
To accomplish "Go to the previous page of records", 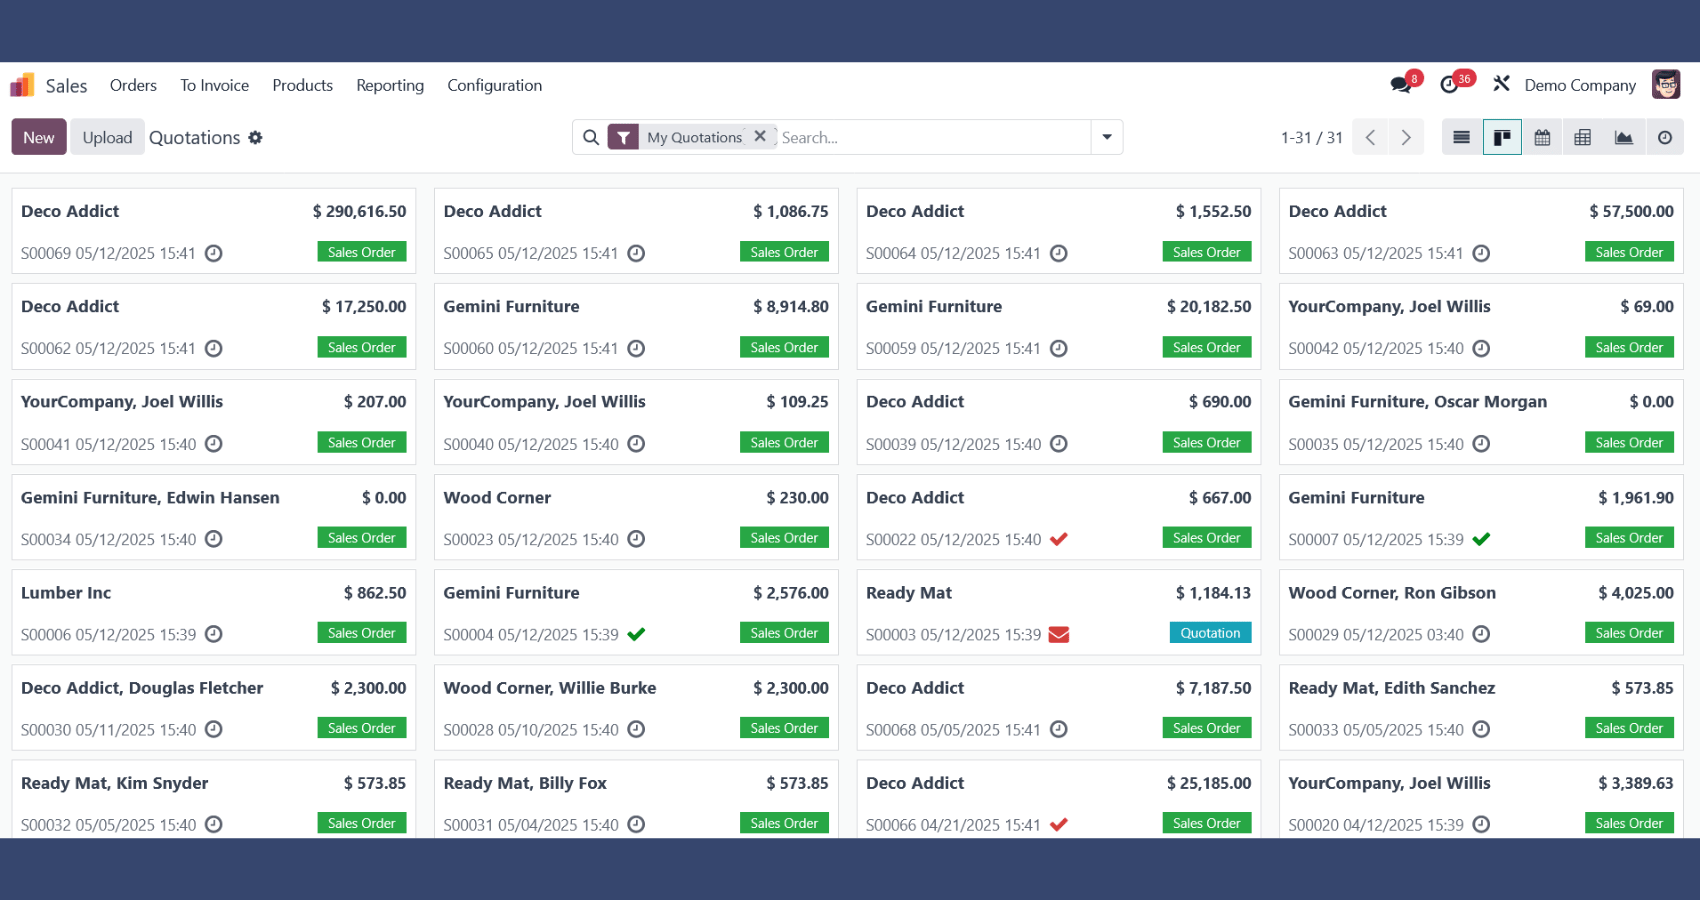I will coord(1370,137).
